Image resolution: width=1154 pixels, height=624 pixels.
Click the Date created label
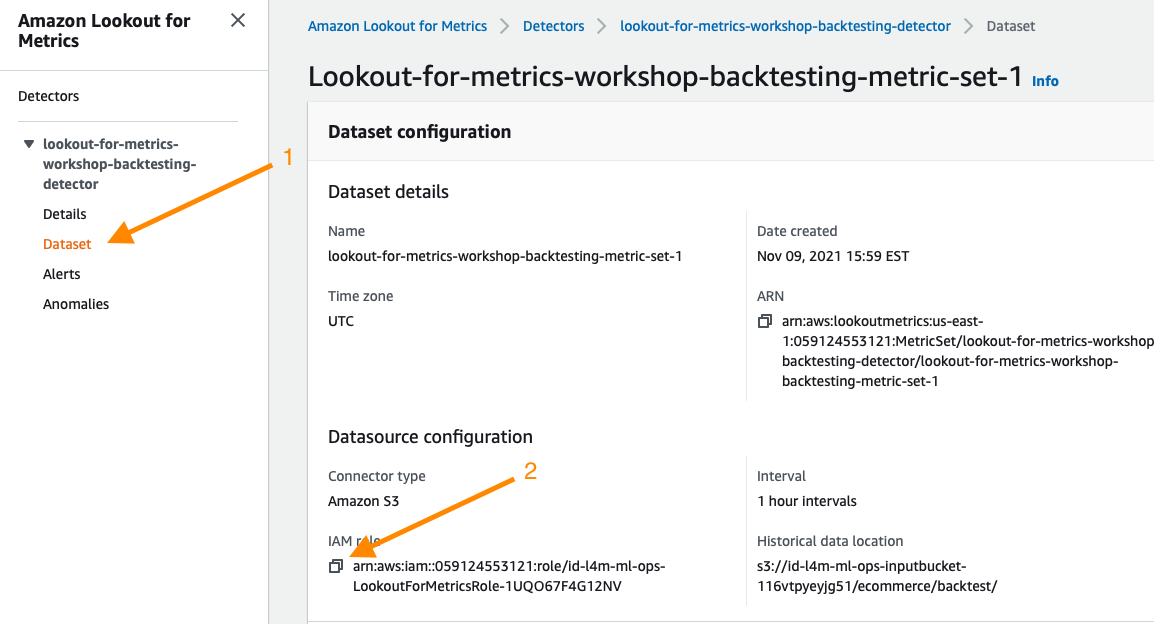point(797,231)
